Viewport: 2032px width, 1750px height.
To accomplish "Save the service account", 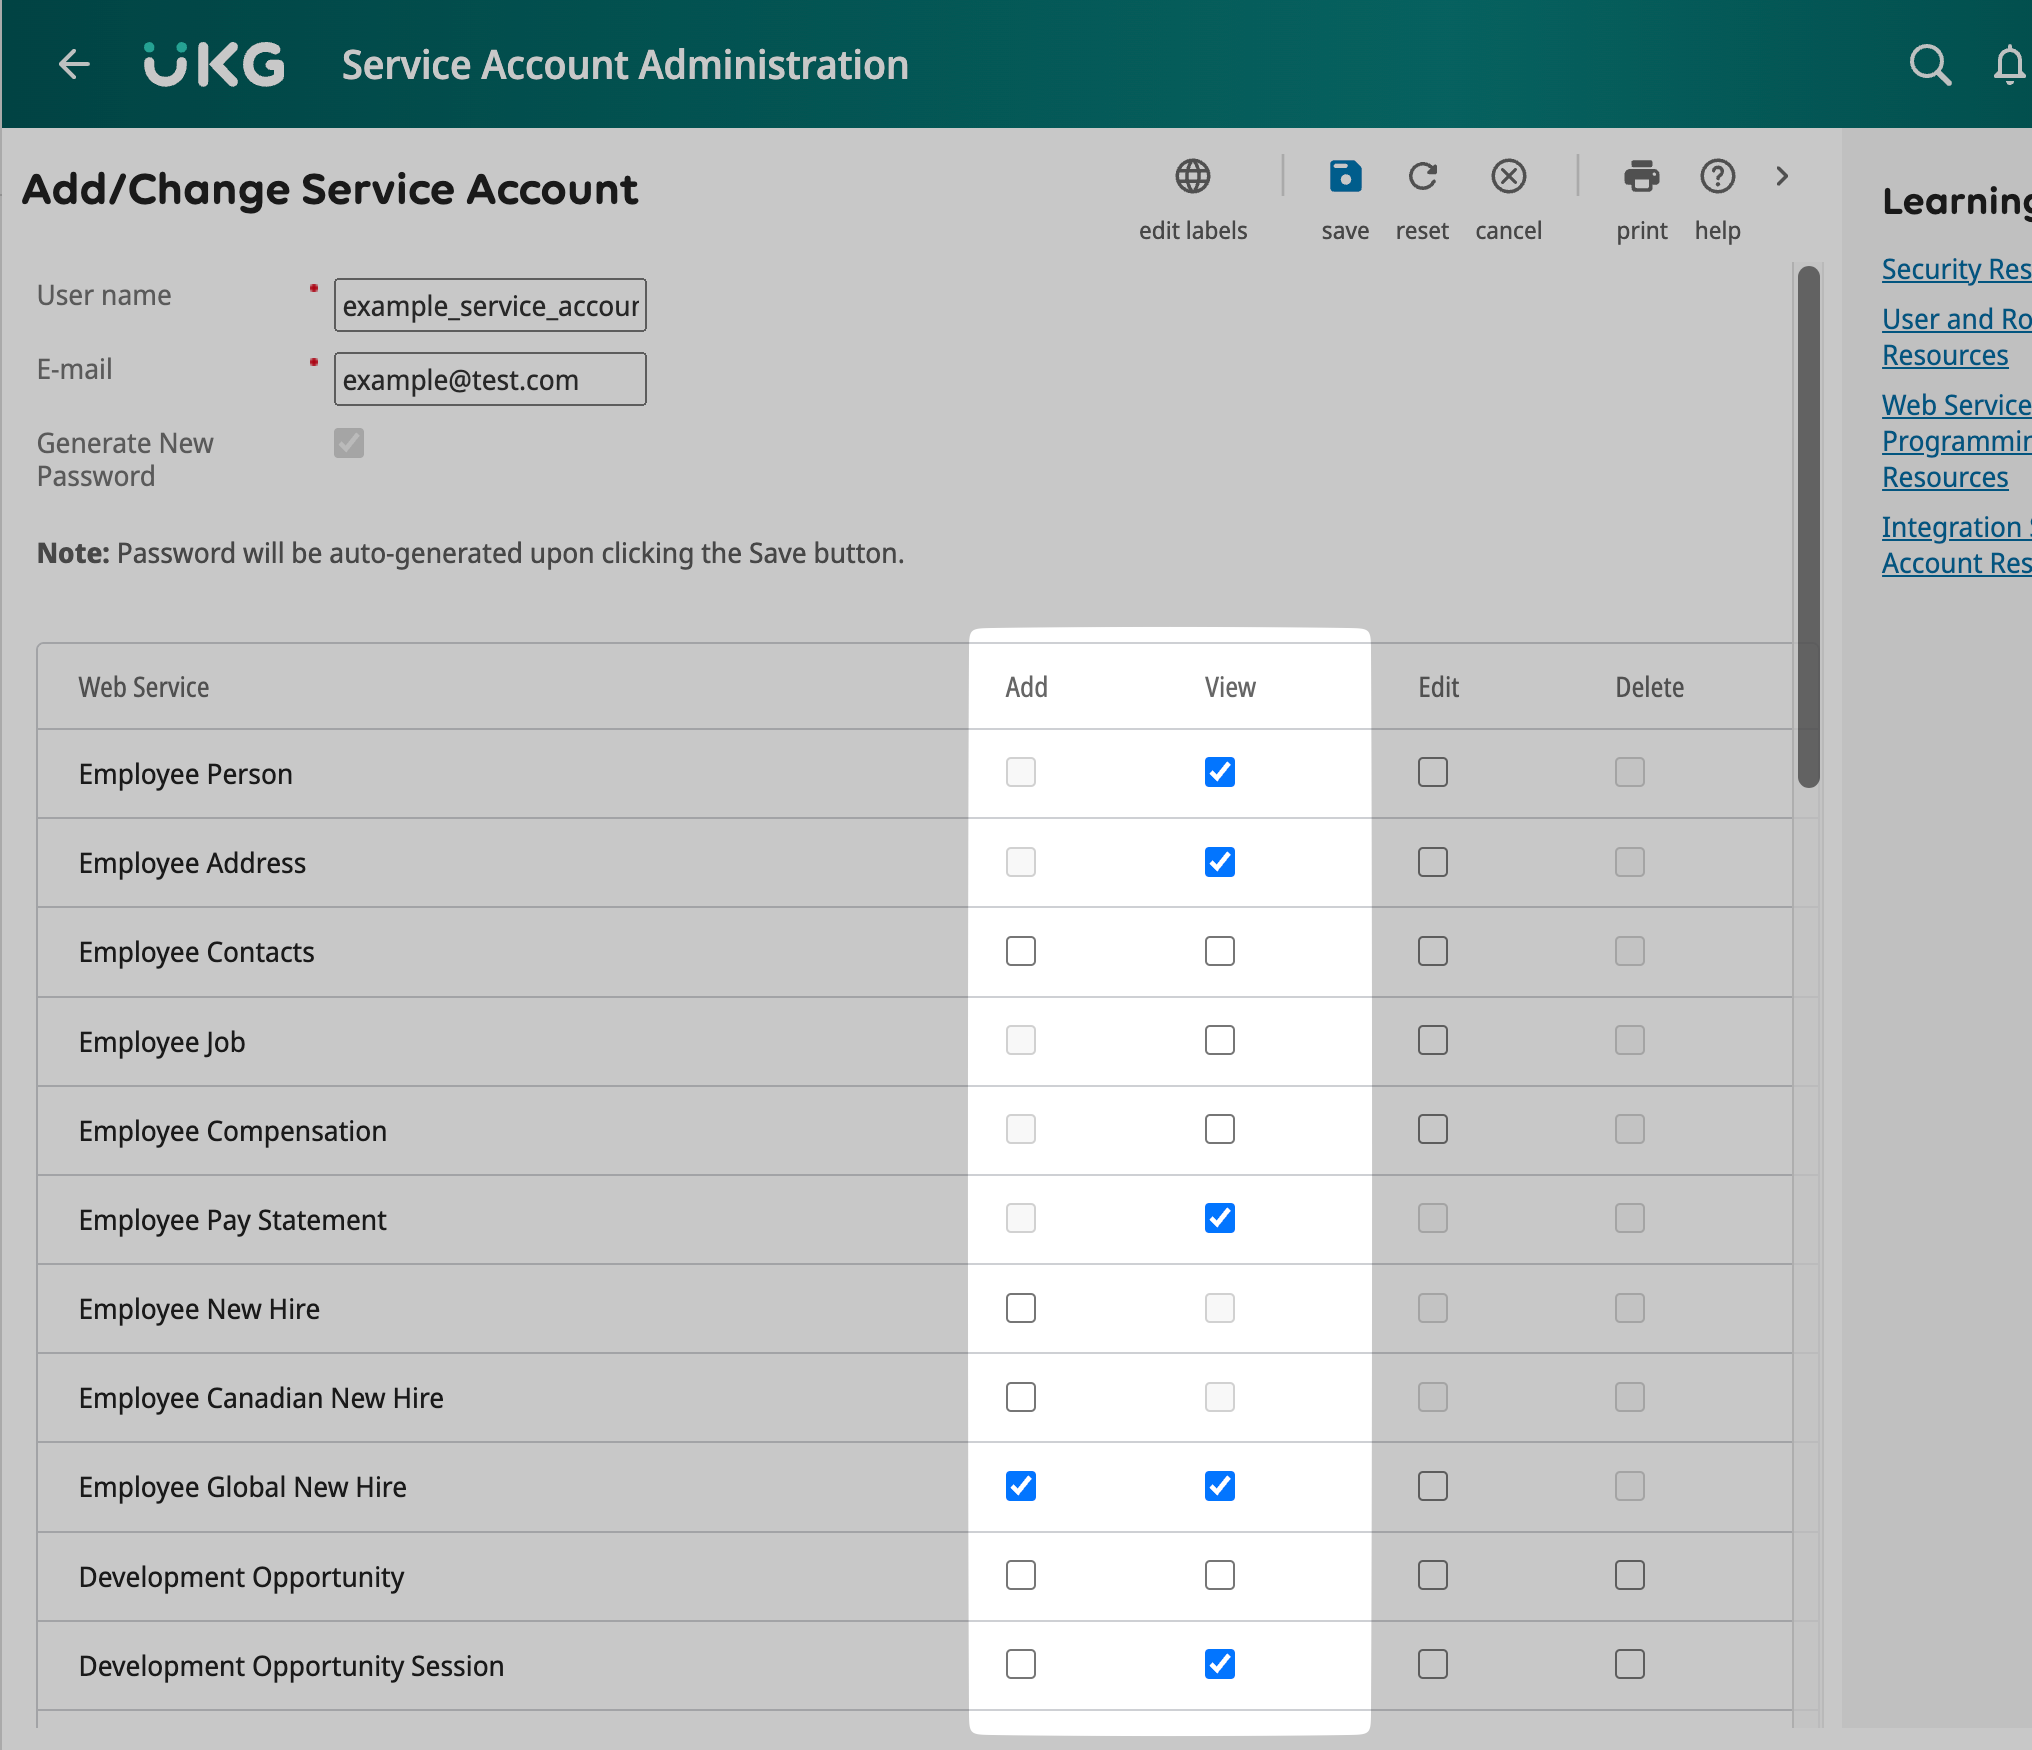I will tap(1345, 177).
